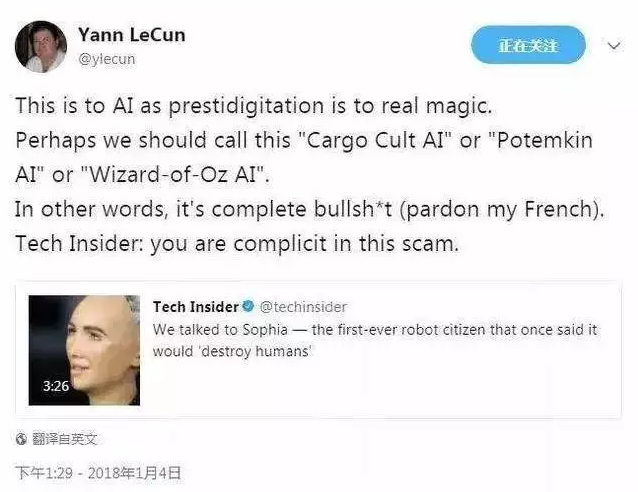Screen dimensions: 638x492
Task: Click 'would destroy humans' quoted text line
Action: (x=232, y=351)
